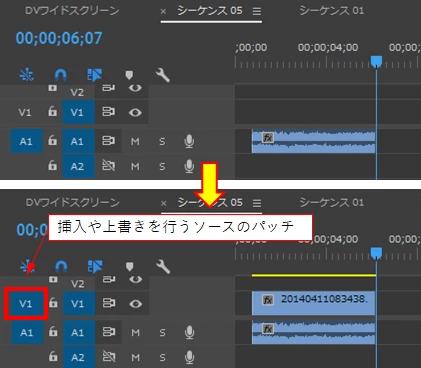Toggle V1 sync lock in upper timeline
The height and width of the screenshot is (368, 421).
pos(108,112)
